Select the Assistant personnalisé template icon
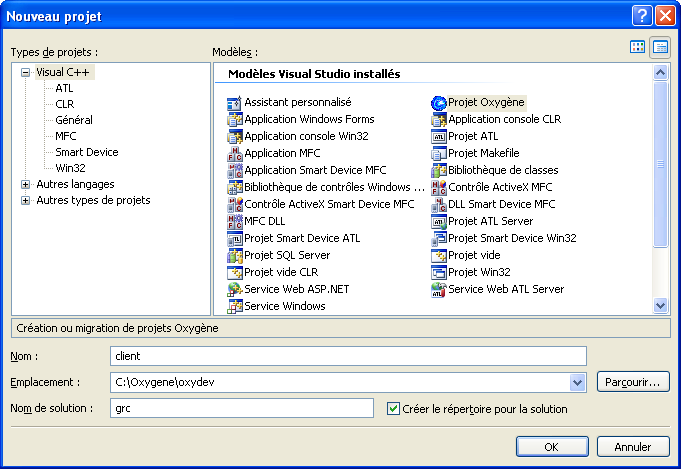Viewport: 681px width, 469px height. click(x=234, y=103)
